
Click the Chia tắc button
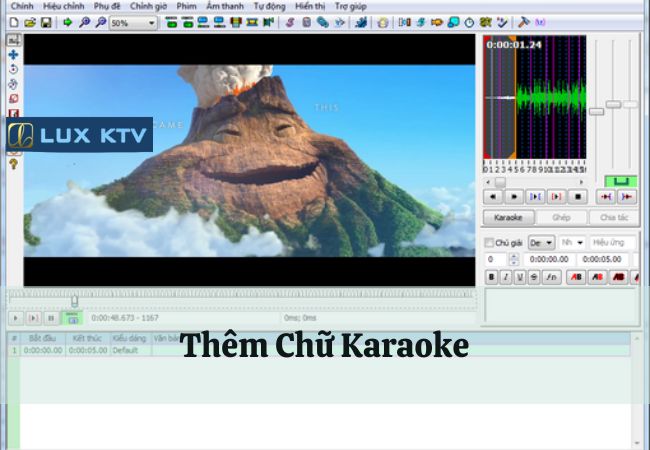pyautogui.click(x=614, y=217)
